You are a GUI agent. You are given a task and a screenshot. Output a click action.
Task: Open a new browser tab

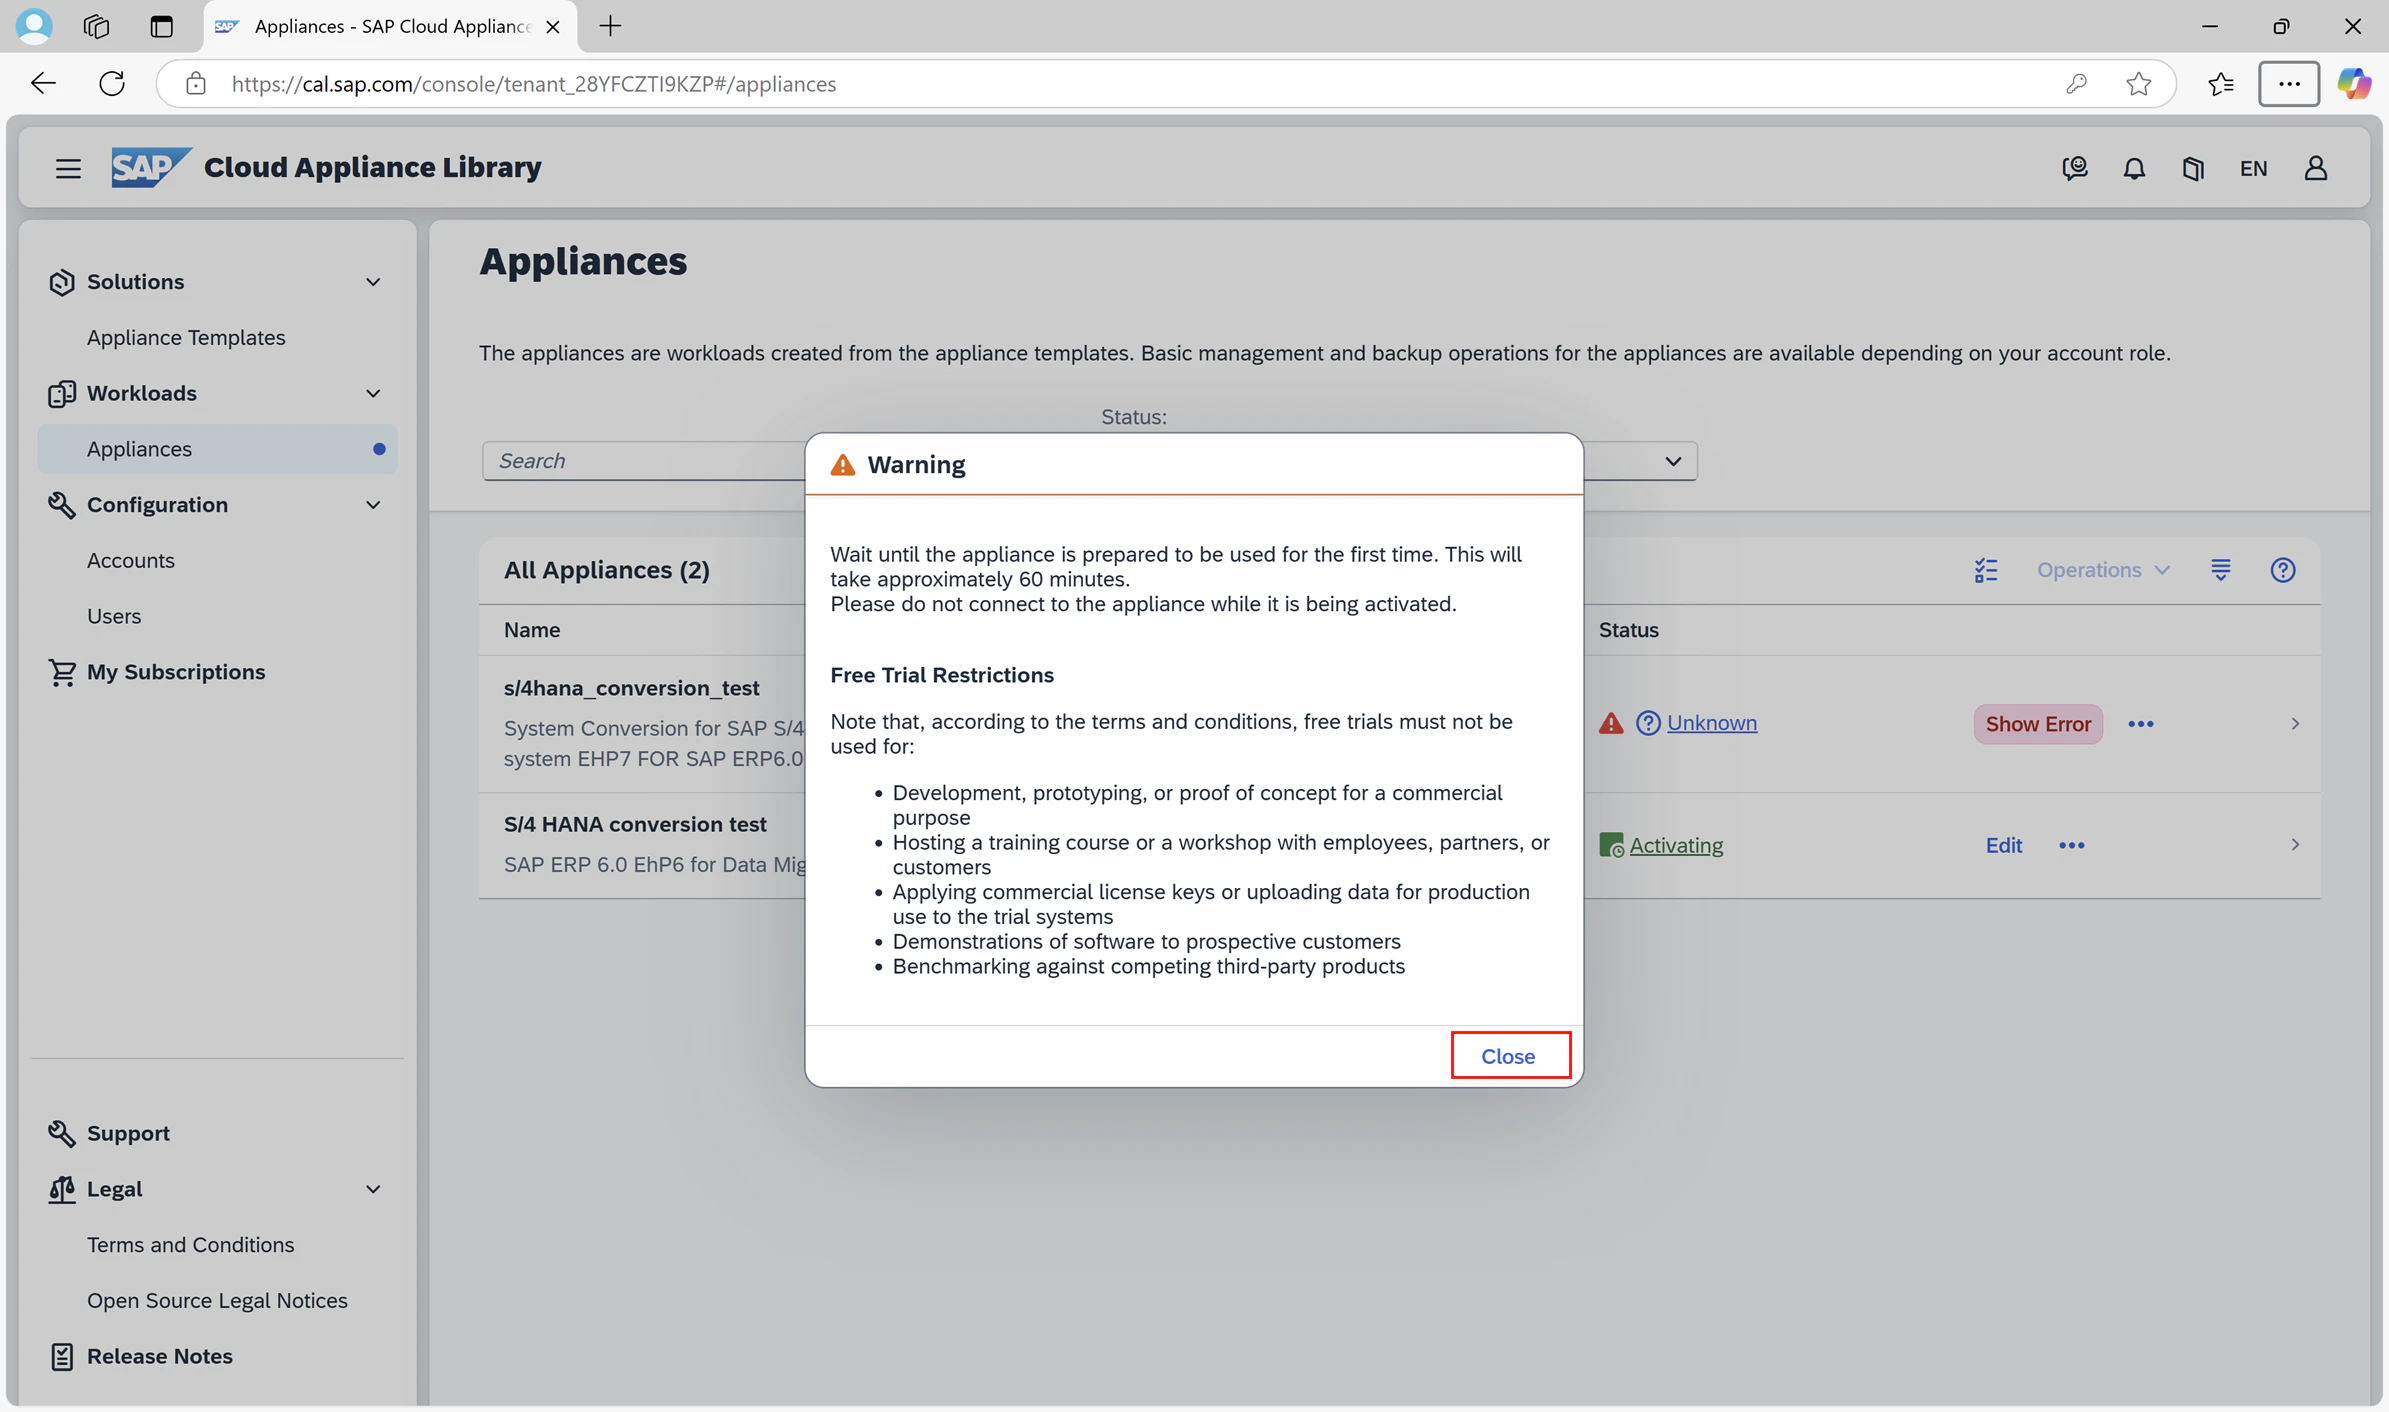(x=610, y=26)
